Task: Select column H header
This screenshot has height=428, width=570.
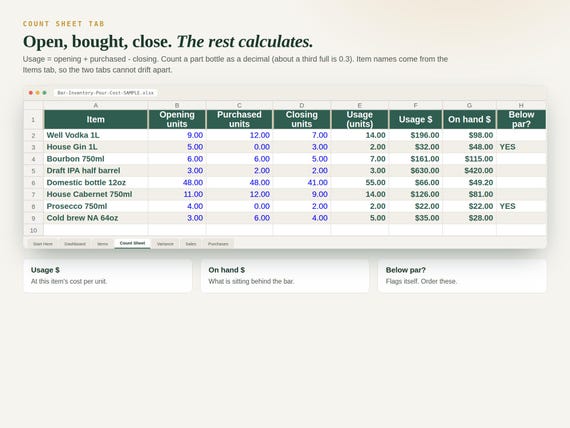Action: [x=521, y=105]
